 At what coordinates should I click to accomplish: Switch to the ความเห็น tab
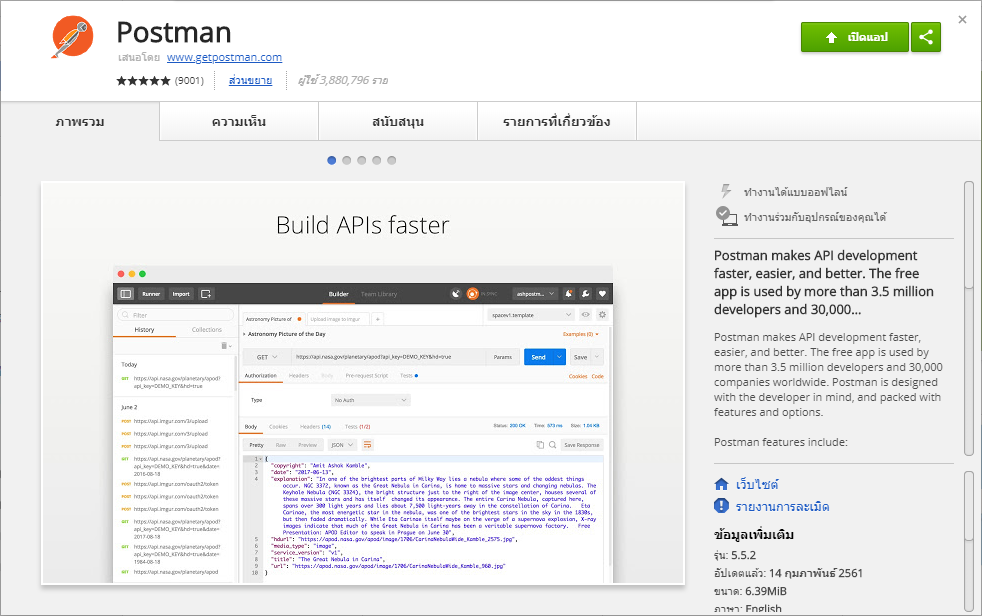point(240,120)
